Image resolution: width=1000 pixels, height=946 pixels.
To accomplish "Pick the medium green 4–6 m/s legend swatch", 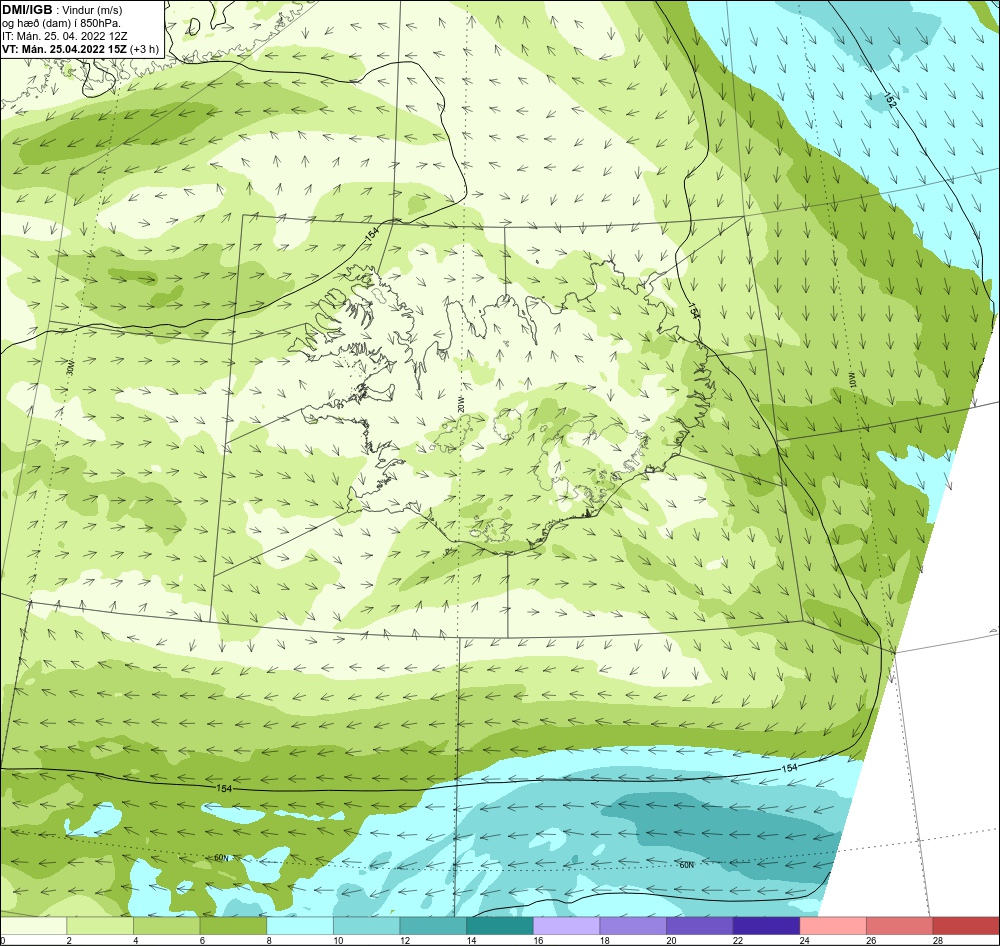I will click(x=166, y=926).
